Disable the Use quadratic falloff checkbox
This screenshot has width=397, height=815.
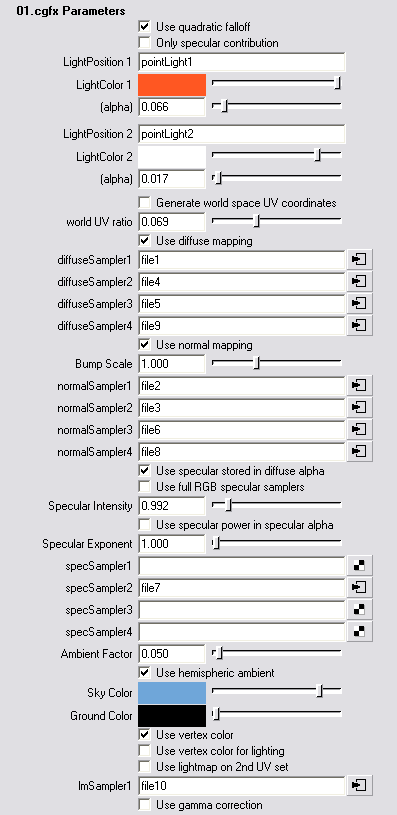[x=144, y=26]
